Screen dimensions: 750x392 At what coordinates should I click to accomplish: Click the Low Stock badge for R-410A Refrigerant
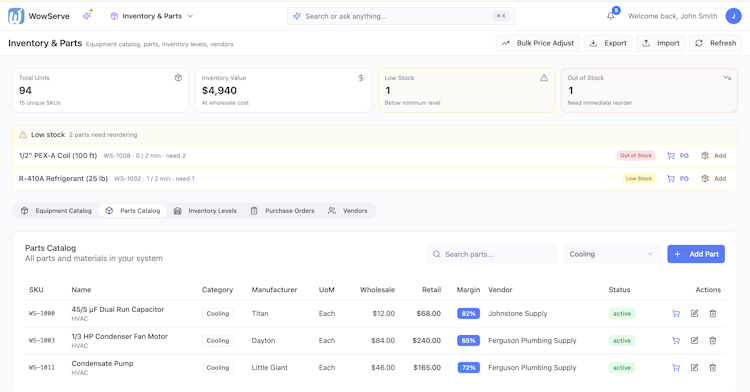point(639,178)
